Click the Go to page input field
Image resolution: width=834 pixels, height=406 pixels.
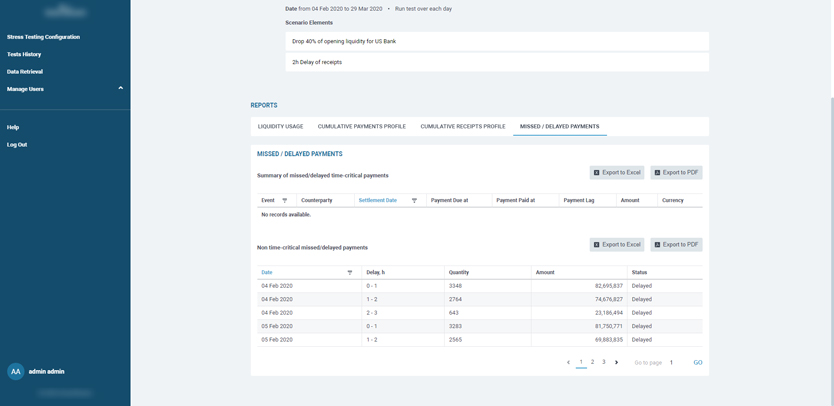click(675, 363)
